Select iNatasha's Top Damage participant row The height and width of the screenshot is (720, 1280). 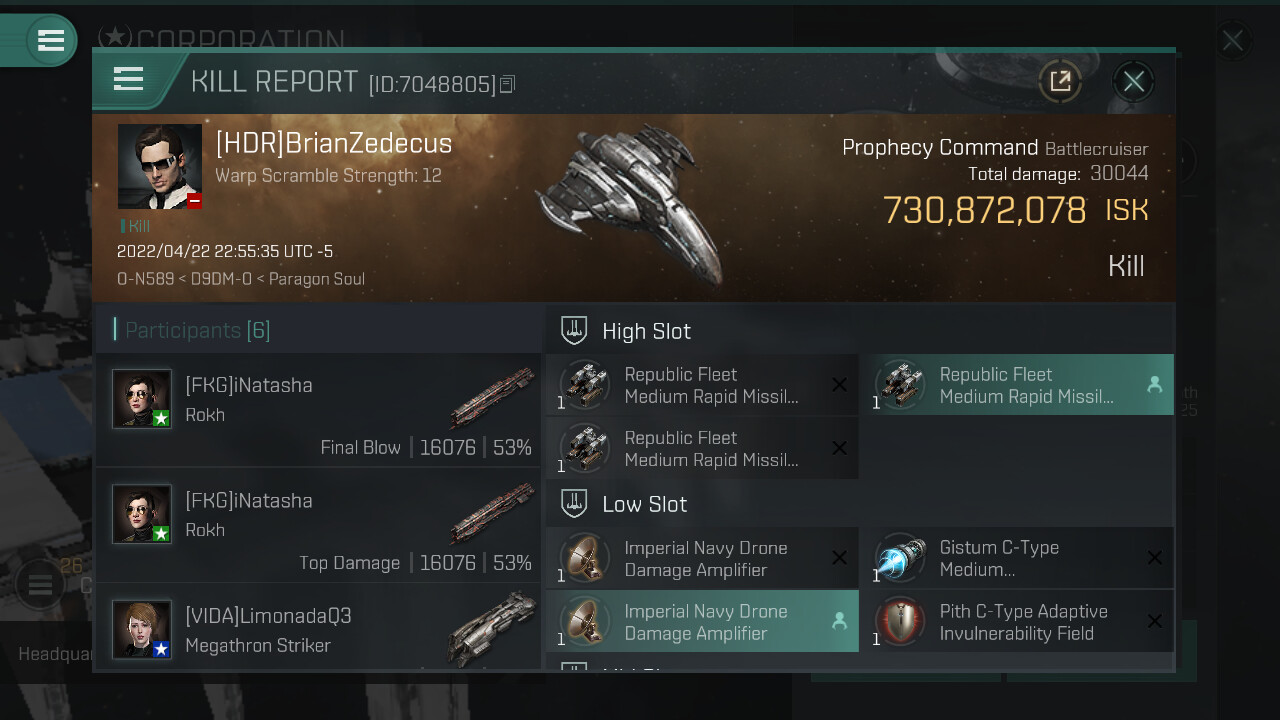point(318,526)
